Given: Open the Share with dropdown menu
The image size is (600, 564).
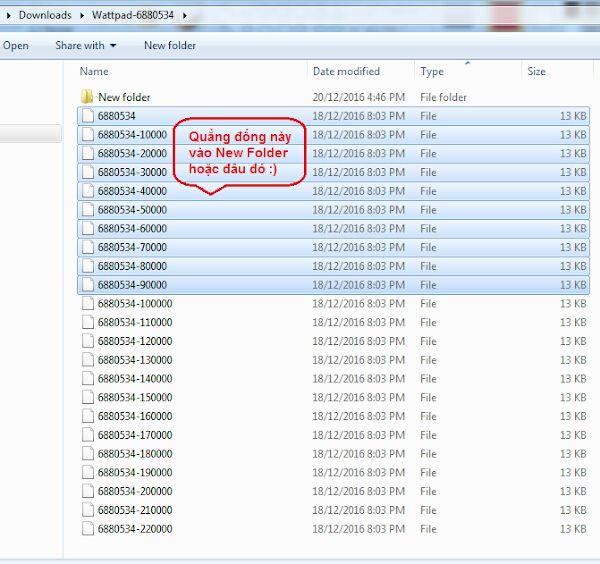Looking at the screenshot, I should 85,45.
